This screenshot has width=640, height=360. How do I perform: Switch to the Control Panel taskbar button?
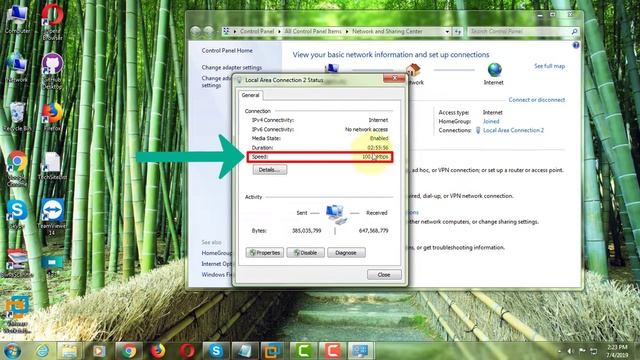(x=361, y=351)
